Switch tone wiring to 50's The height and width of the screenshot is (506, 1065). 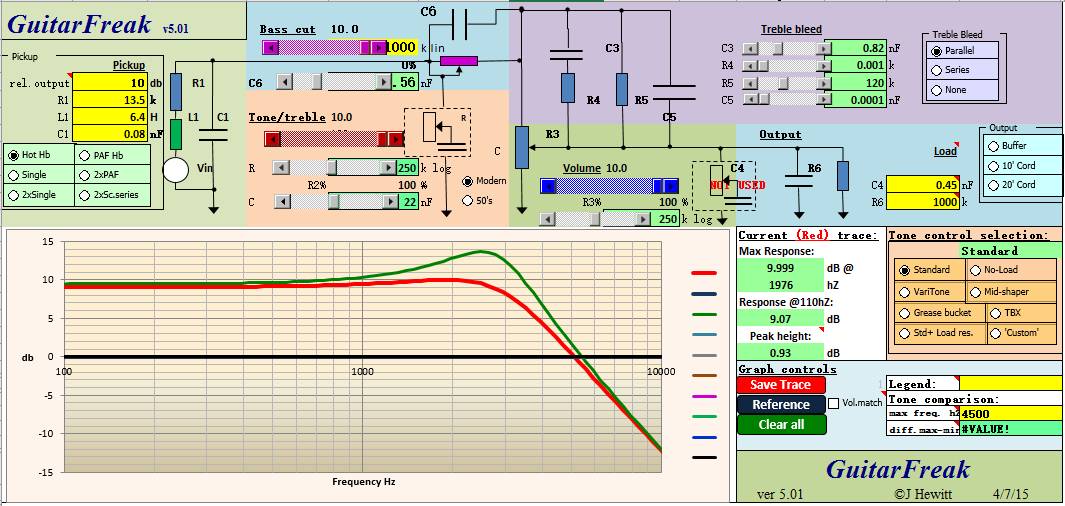click(468, 200)
